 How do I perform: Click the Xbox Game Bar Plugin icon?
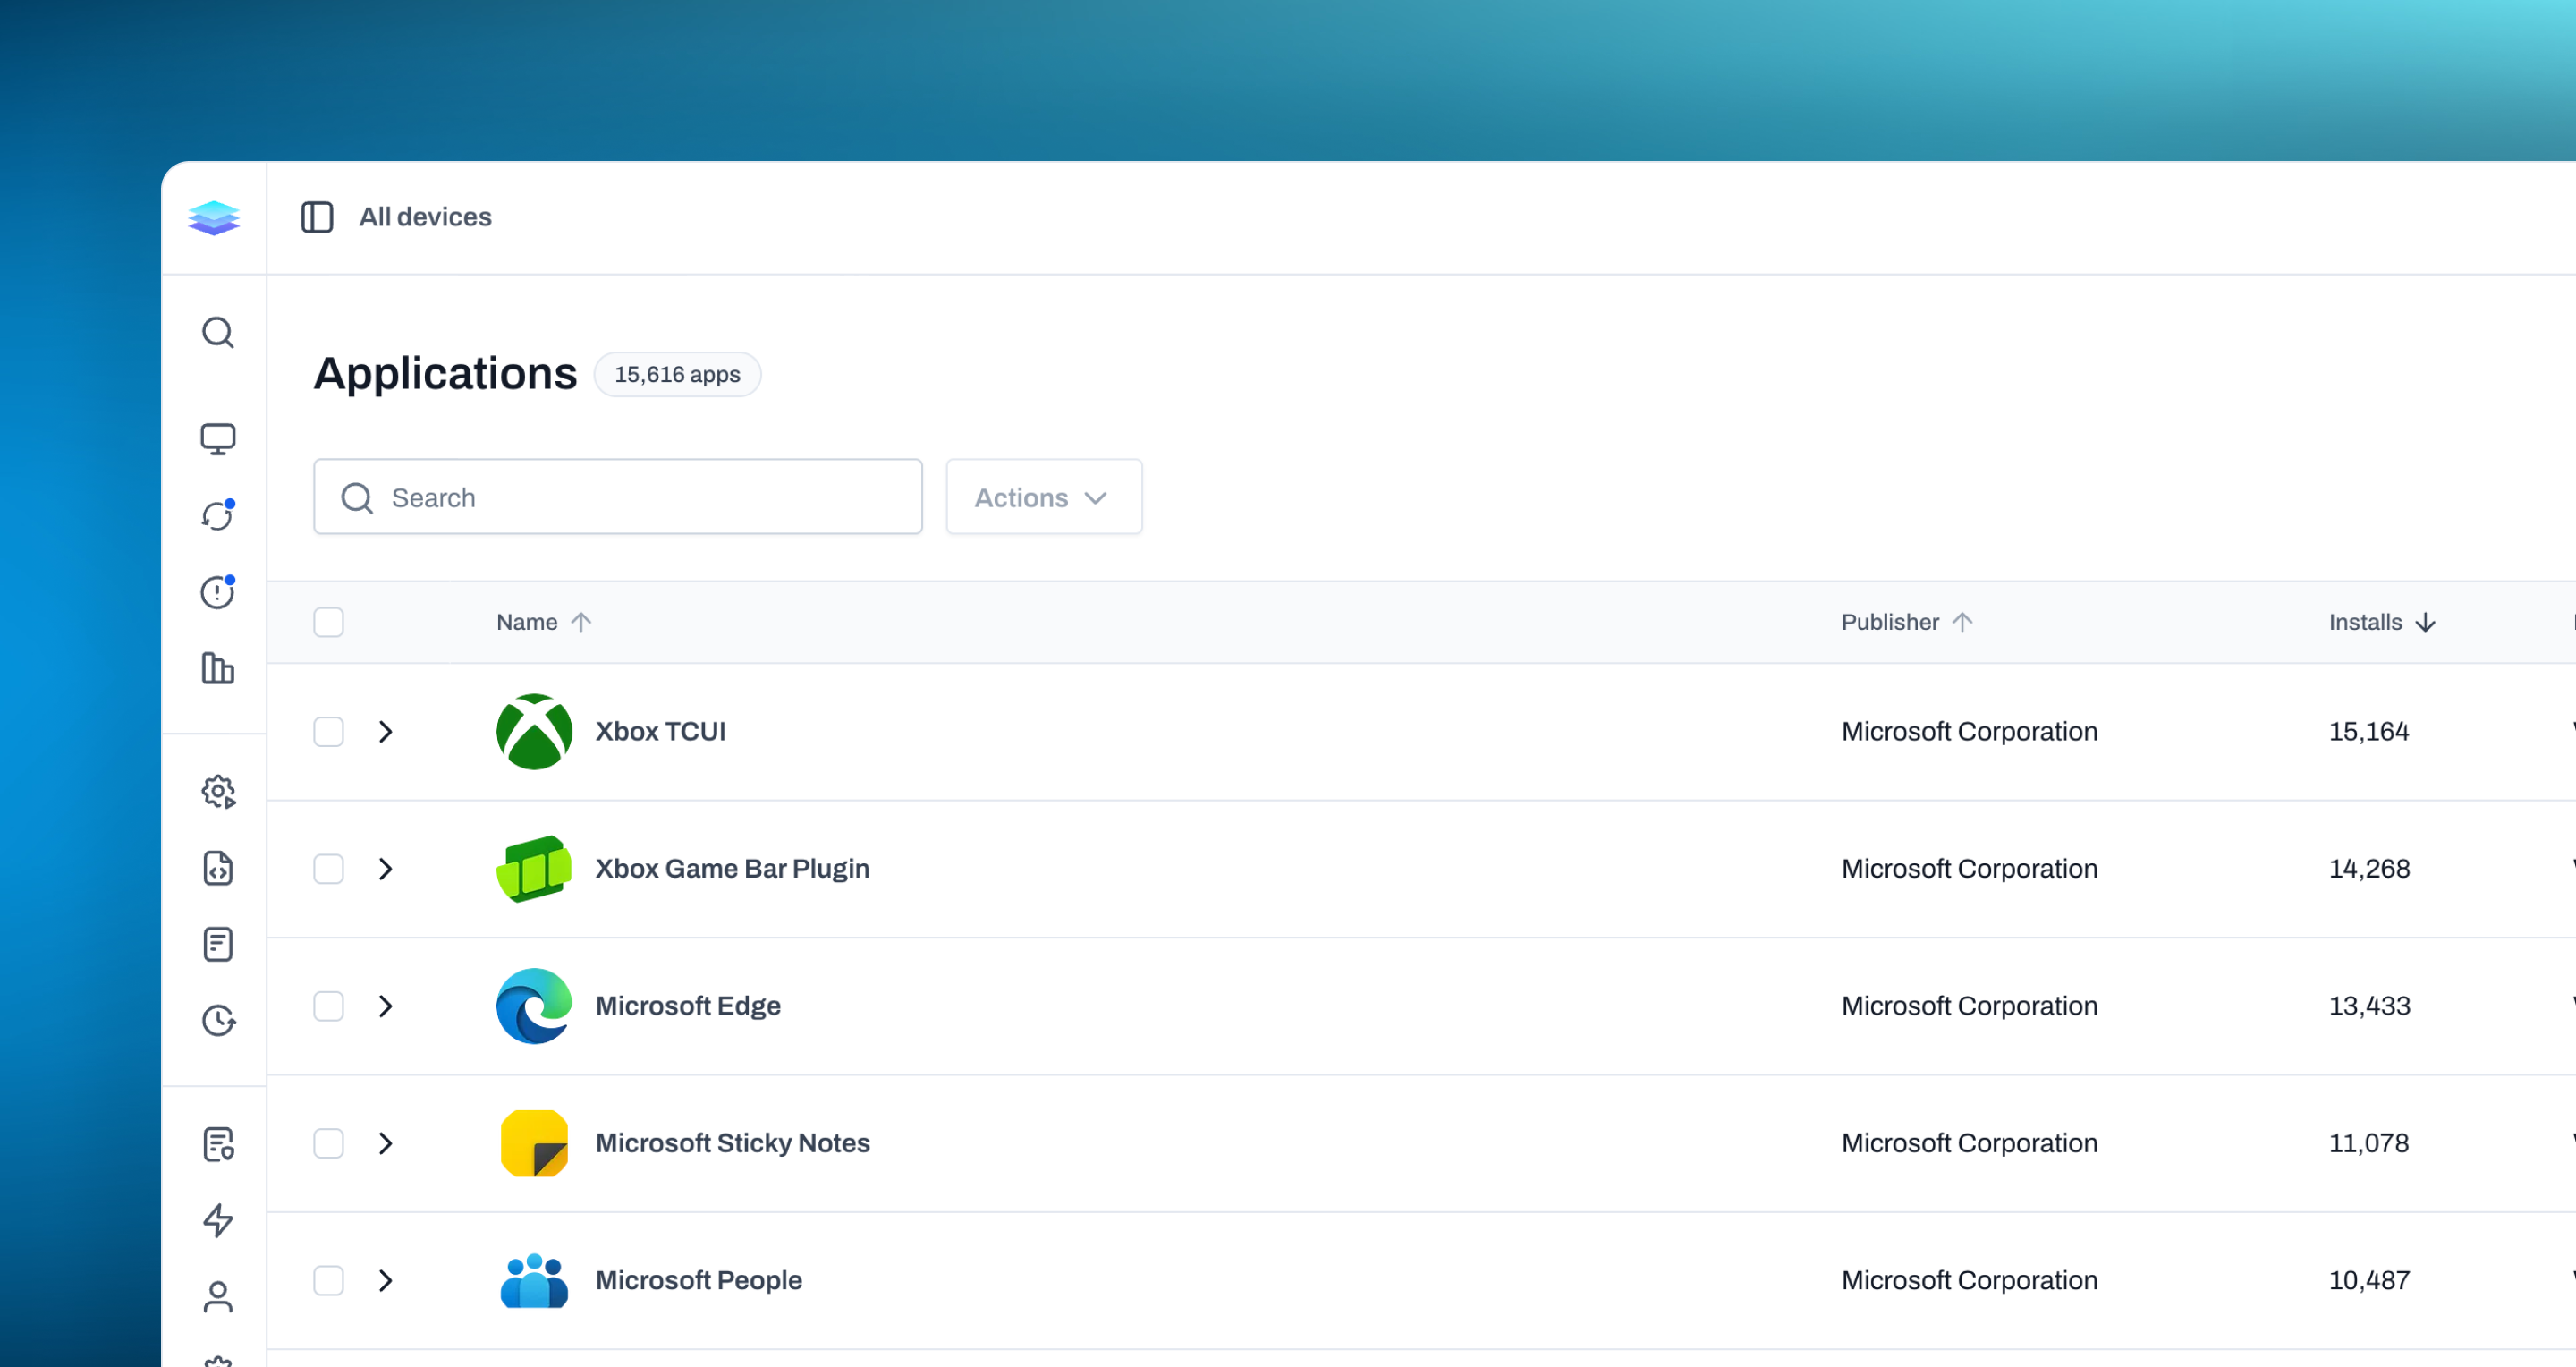pos(534,869)
